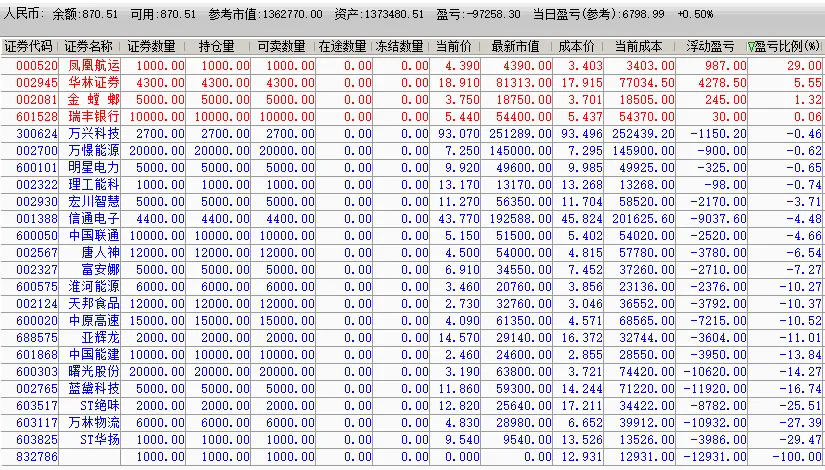Click the 资产:1373480.51 total assets readout
The height and width of the screenshot is (470, 825).
(379, 14)
